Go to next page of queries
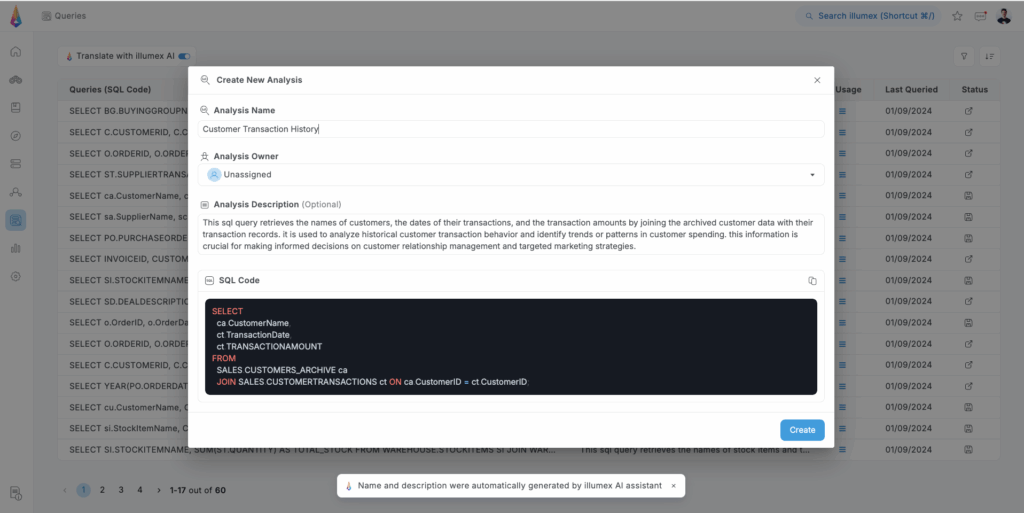This screenshot has width=1024, height=513. click(x=159, y=490)
